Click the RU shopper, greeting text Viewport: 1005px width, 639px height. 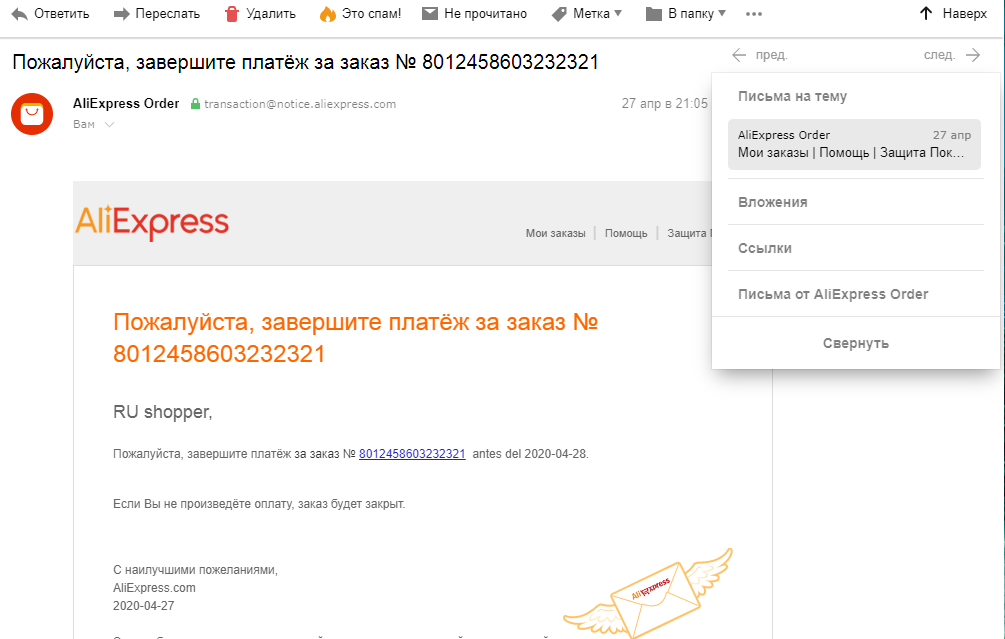click(x=163, y=411)
